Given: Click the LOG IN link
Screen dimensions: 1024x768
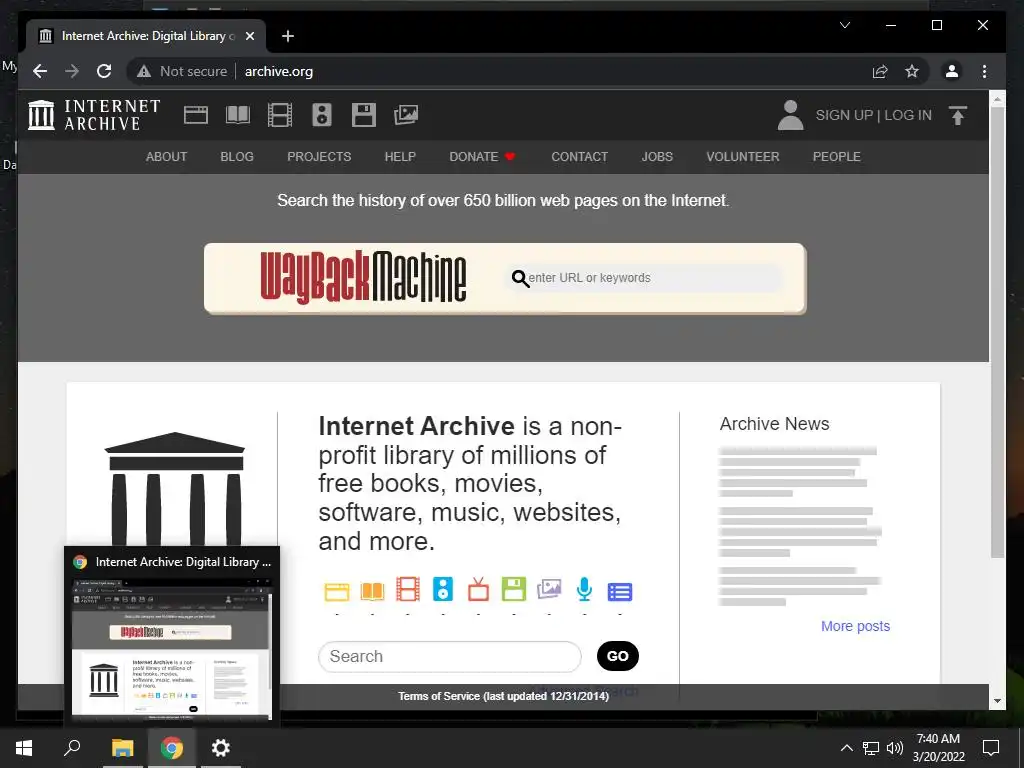Looking at the screenshot, I should (908, 115).
